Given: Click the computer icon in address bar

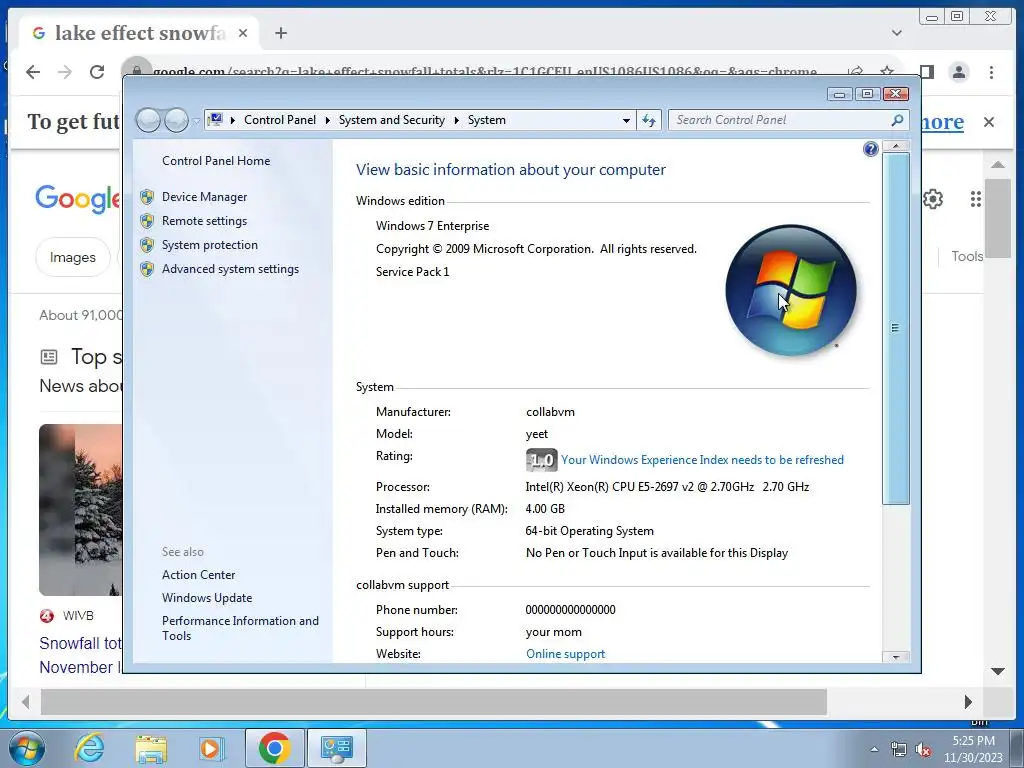Looking at the screenshot, I should [x=216, y=120].
